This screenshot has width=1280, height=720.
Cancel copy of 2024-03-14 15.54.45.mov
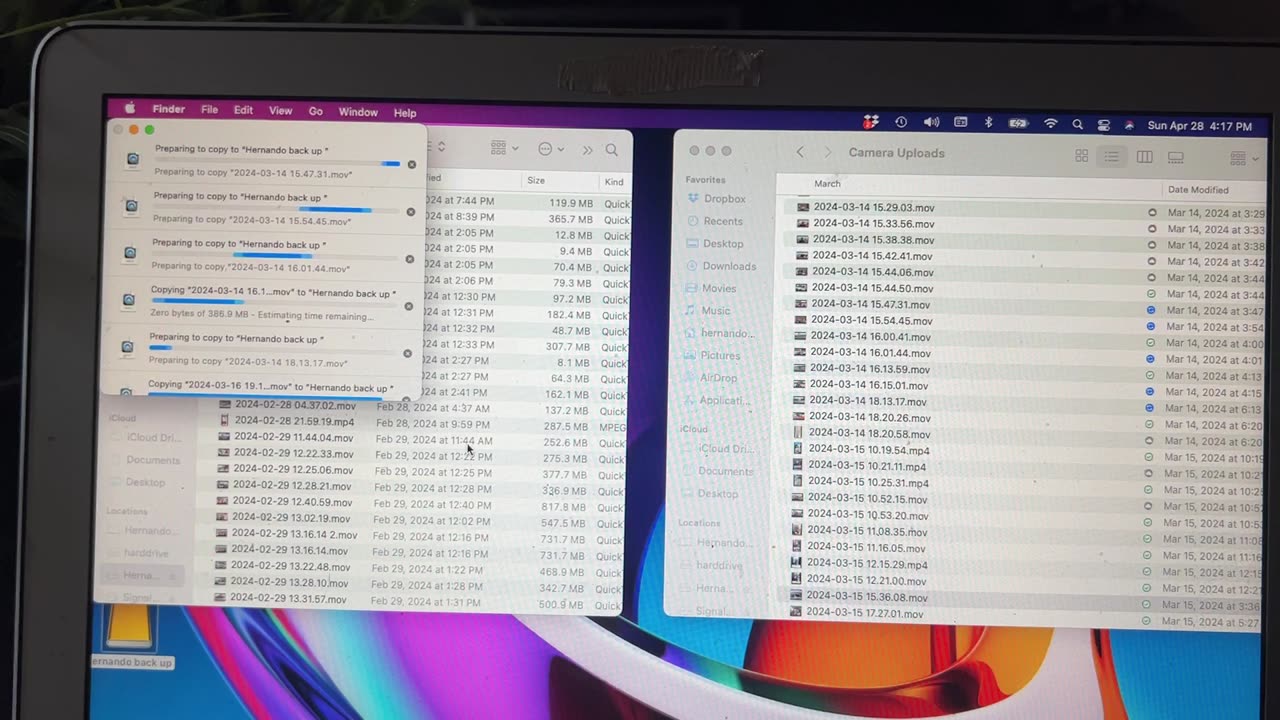tap(410, 212)
